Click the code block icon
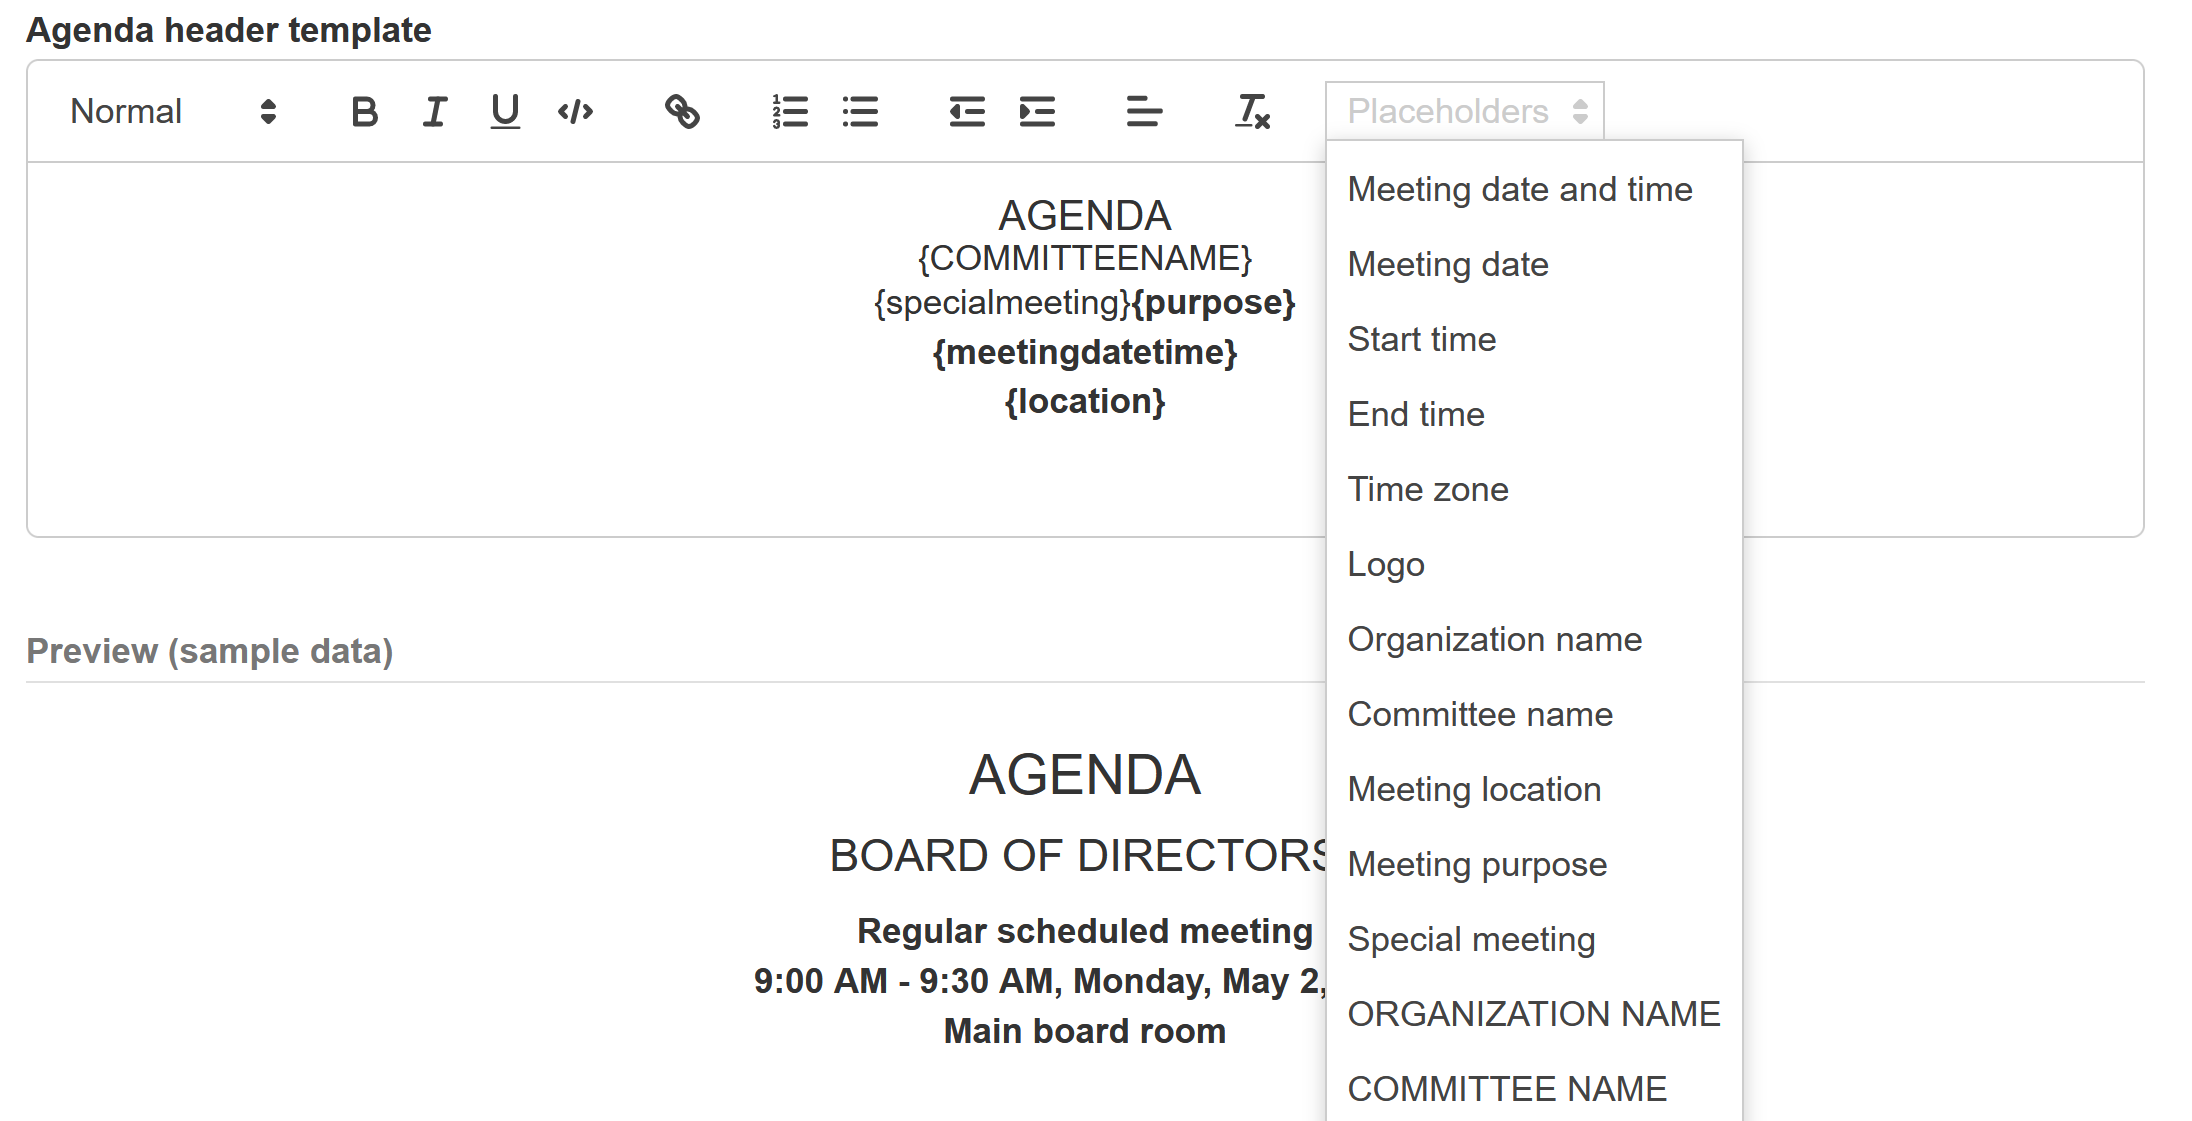 pos(575,112)
